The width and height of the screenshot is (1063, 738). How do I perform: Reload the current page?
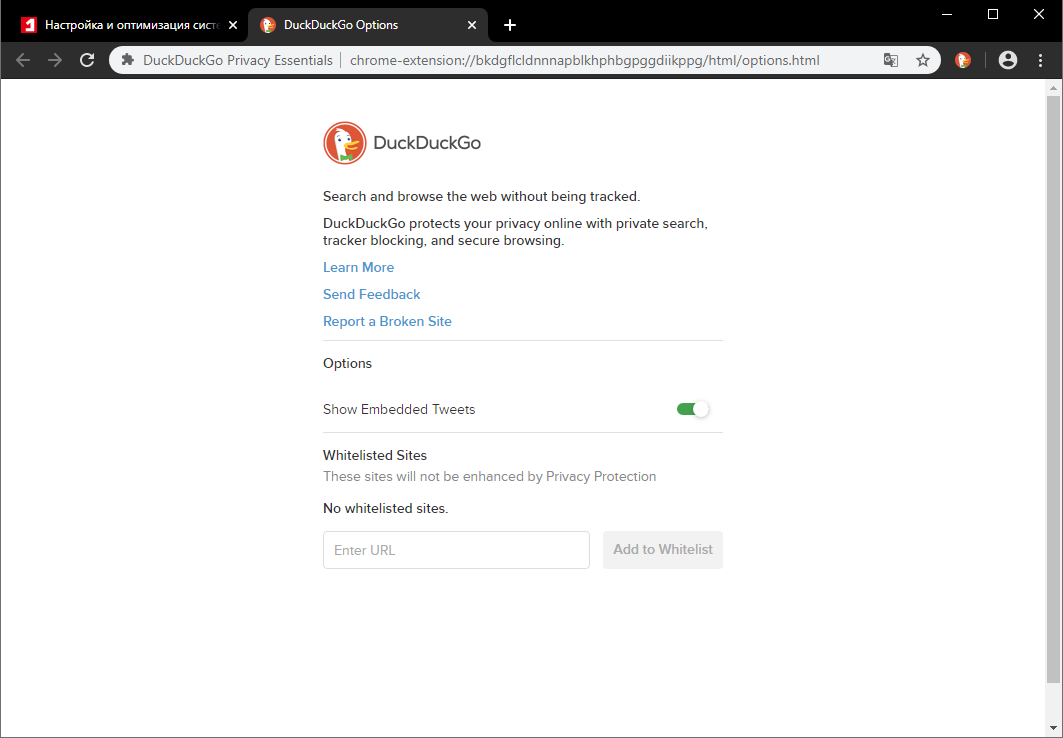pos(87,60)
